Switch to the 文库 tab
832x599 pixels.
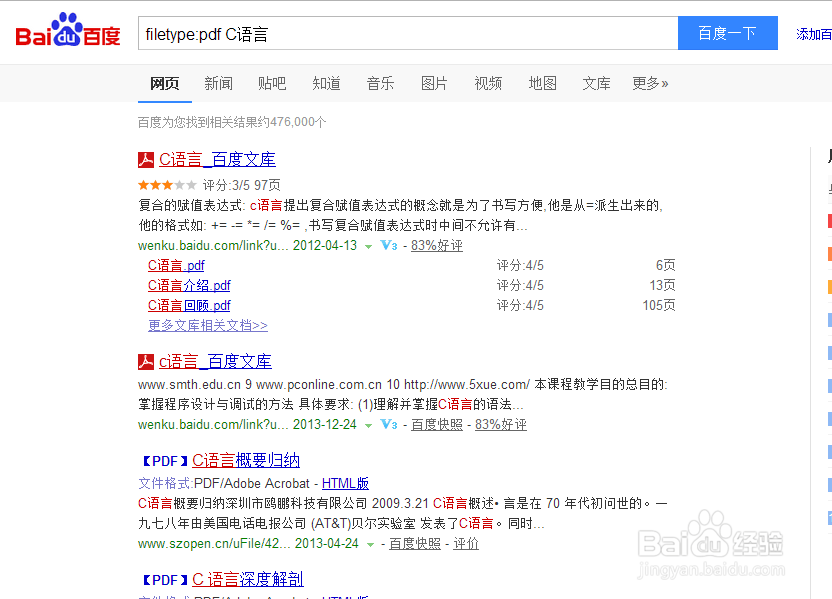(x=596, y=83)
